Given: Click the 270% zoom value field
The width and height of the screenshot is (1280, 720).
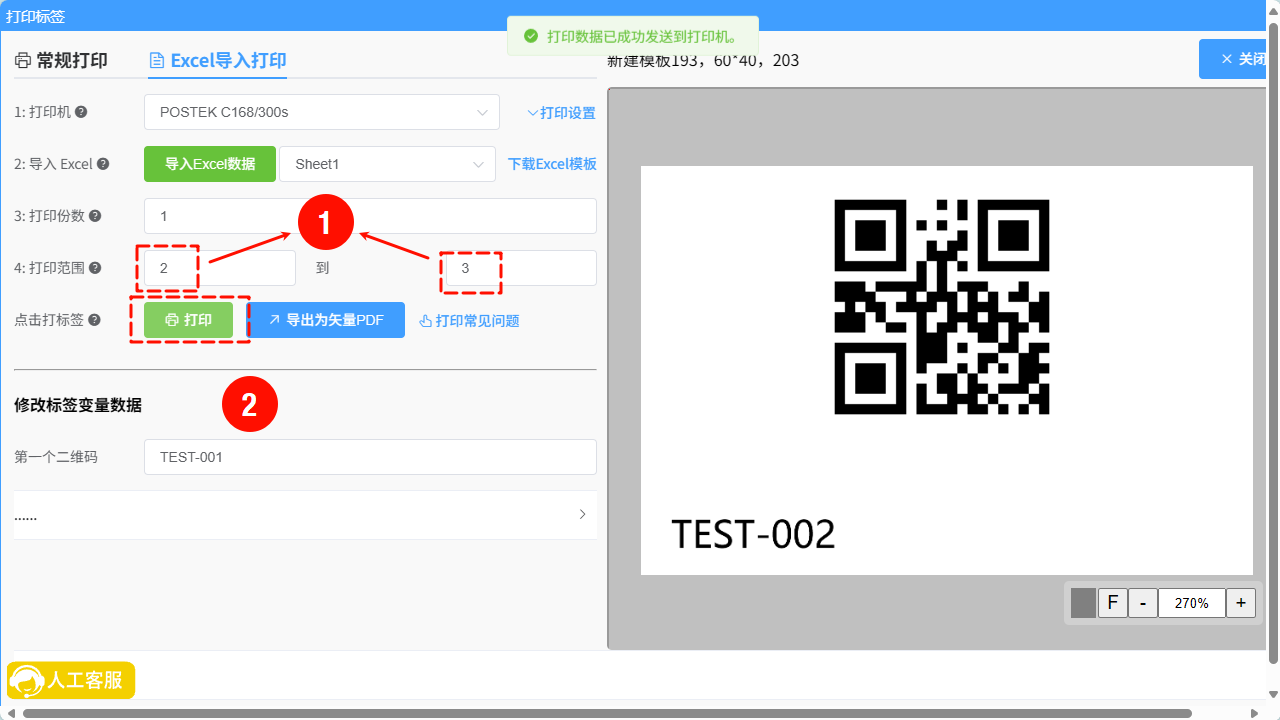Looking at the screenshot, I should (1192, 603).
